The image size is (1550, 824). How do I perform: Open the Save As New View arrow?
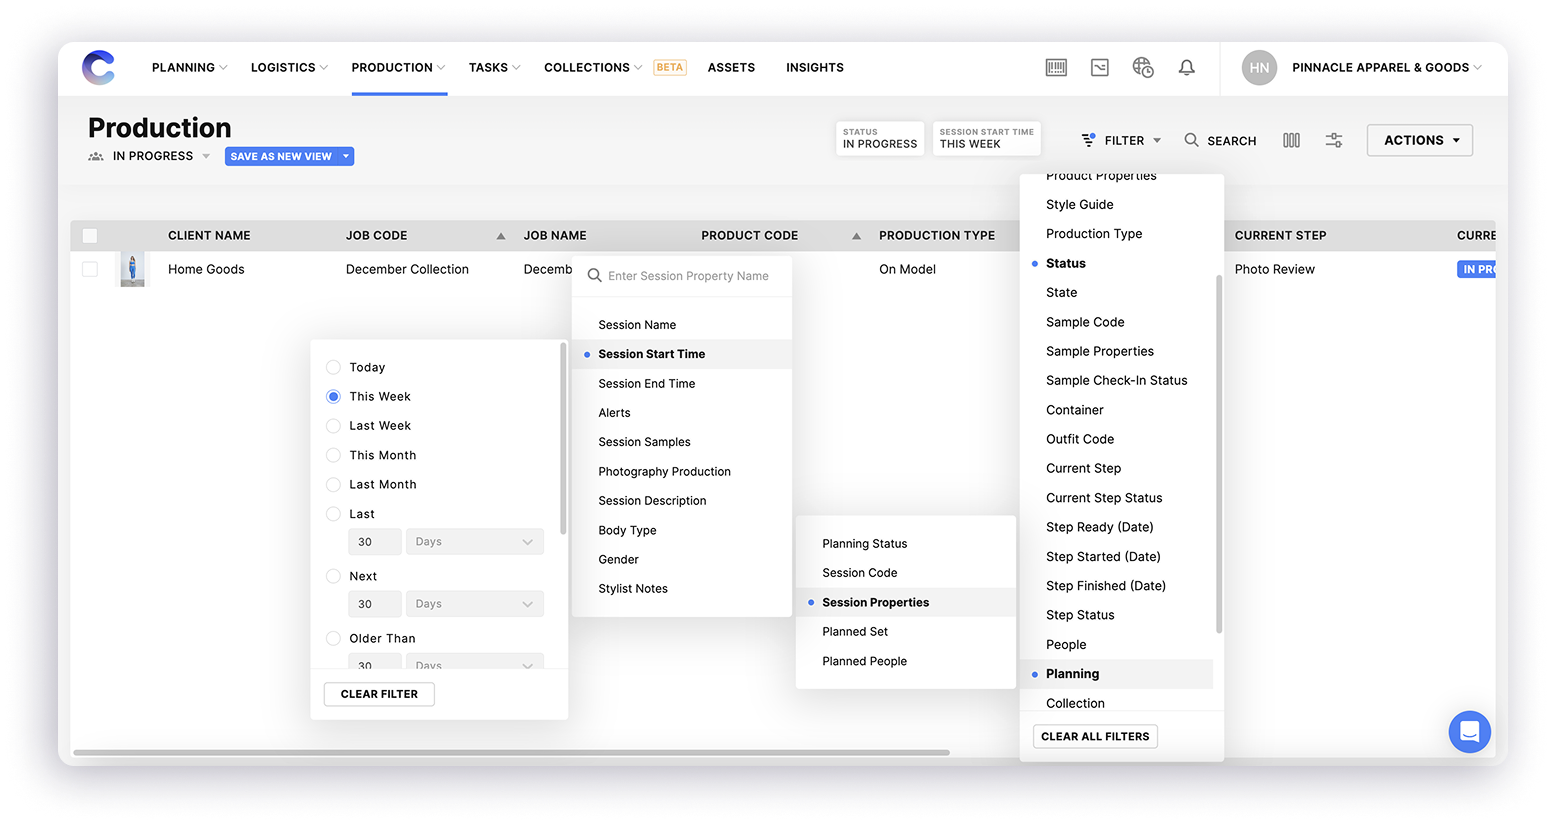(x=346, y=156)
